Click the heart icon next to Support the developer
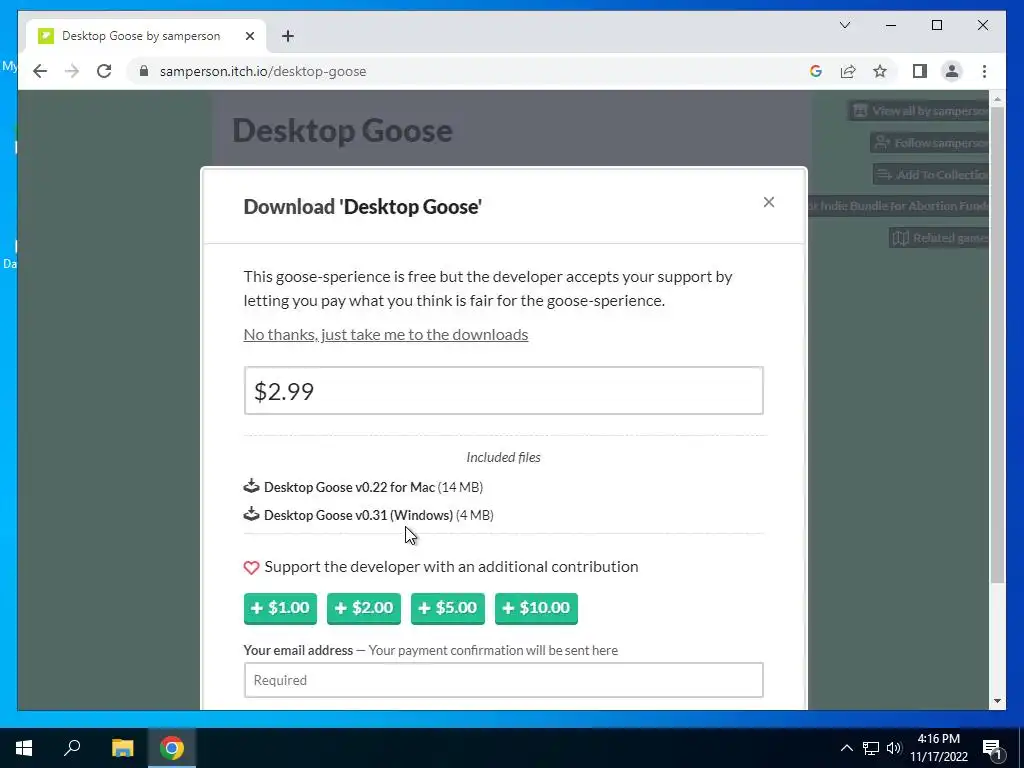Viewport: 1024px width, 768px height. tap(251, 568)
